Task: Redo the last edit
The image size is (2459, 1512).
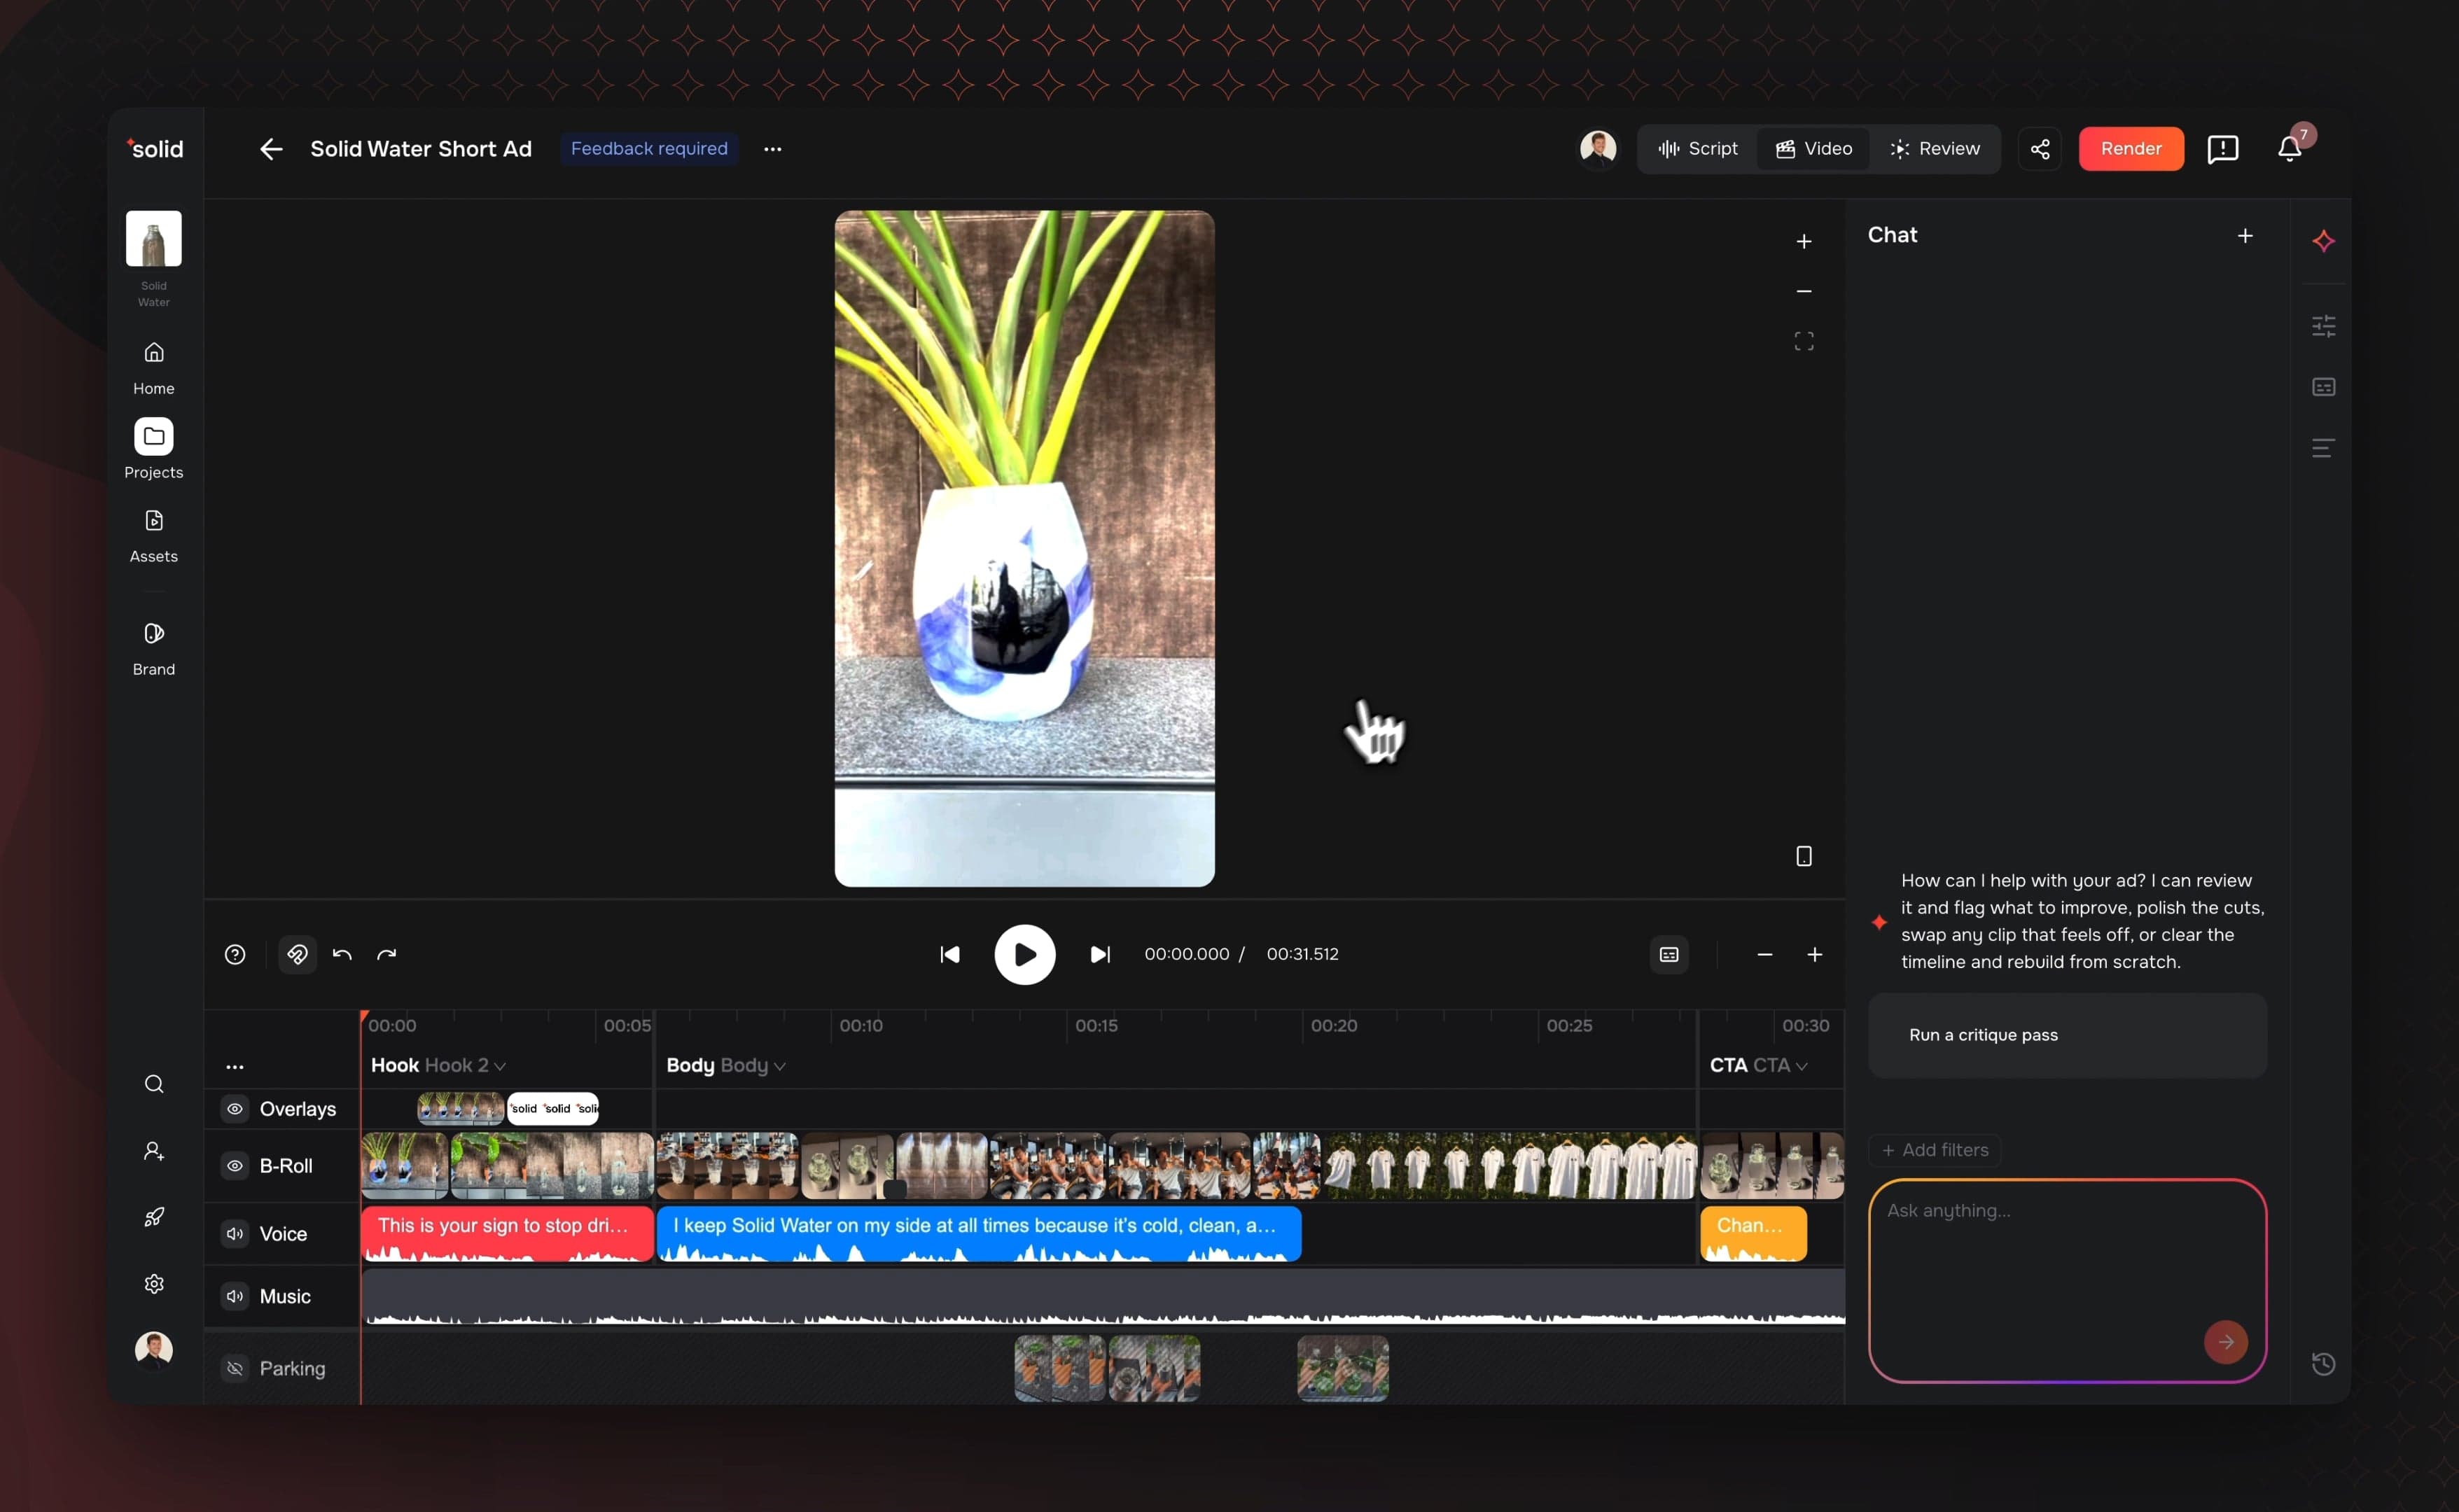Action: tap(387, 954)
